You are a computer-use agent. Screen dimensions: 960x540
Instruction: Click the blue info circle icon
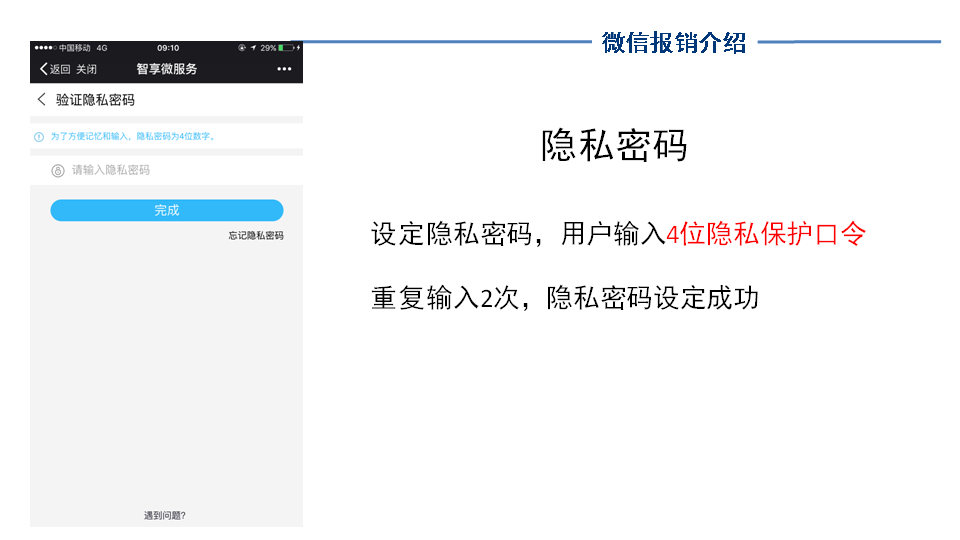(x=39, y=137)
